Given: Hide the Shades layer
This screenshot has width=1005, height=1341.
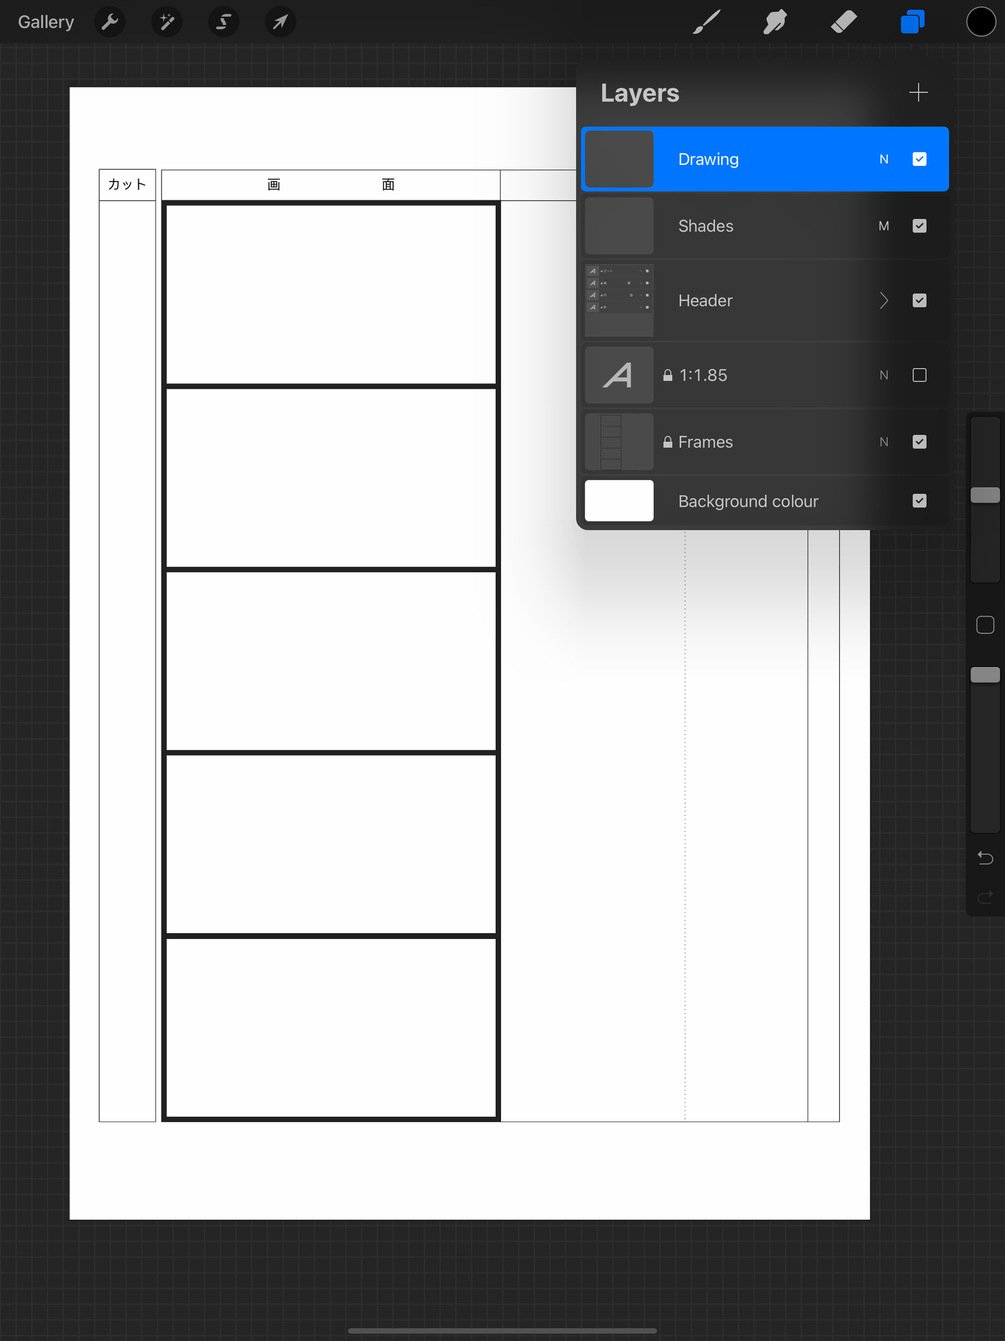Looking at the screenshot, I should (x=920, y=226).
